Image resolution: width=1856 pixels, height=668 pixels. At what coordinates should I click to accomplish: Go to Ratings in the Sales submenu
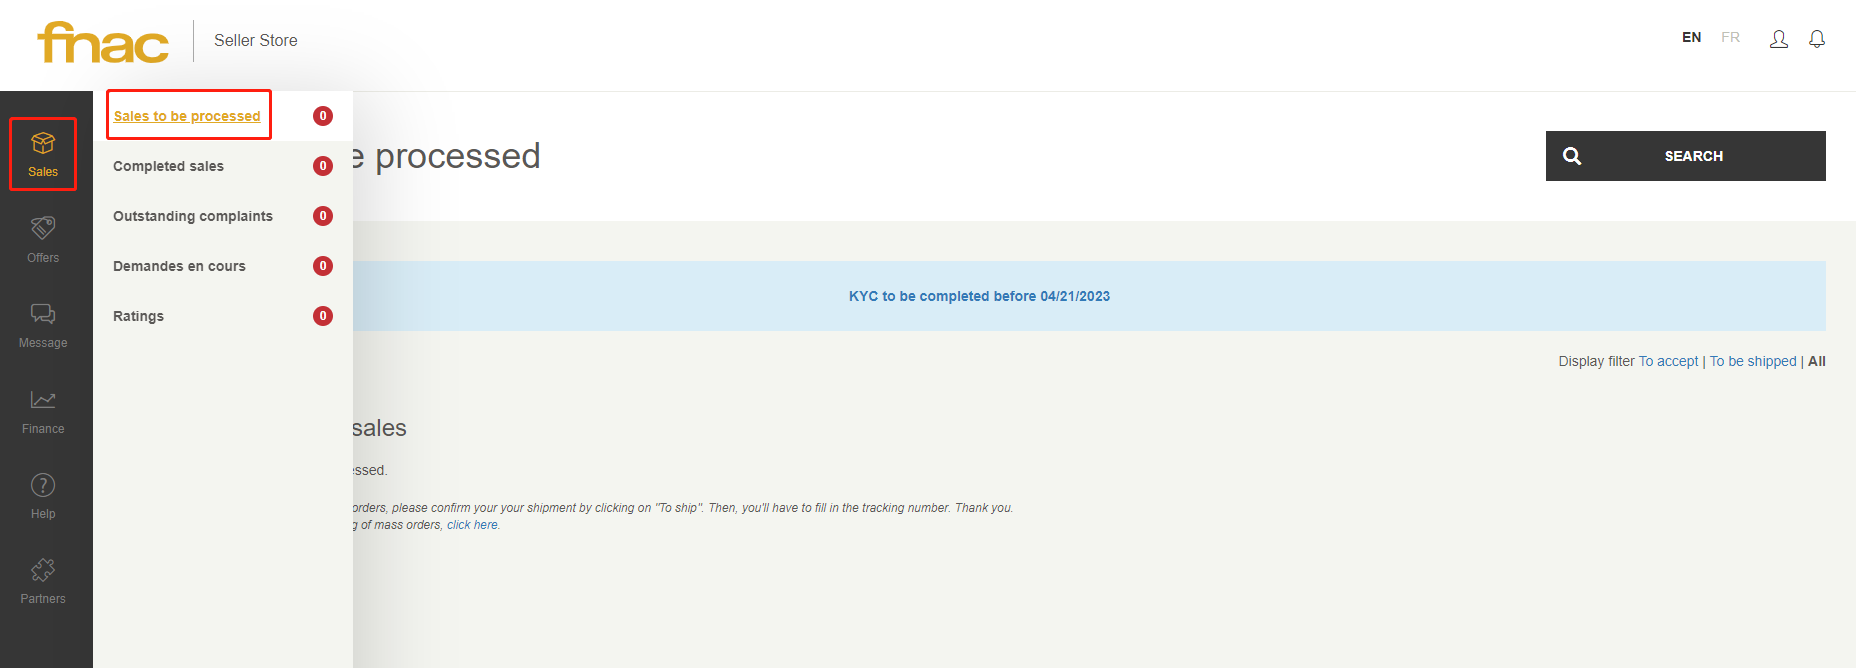tap(138, 316)
